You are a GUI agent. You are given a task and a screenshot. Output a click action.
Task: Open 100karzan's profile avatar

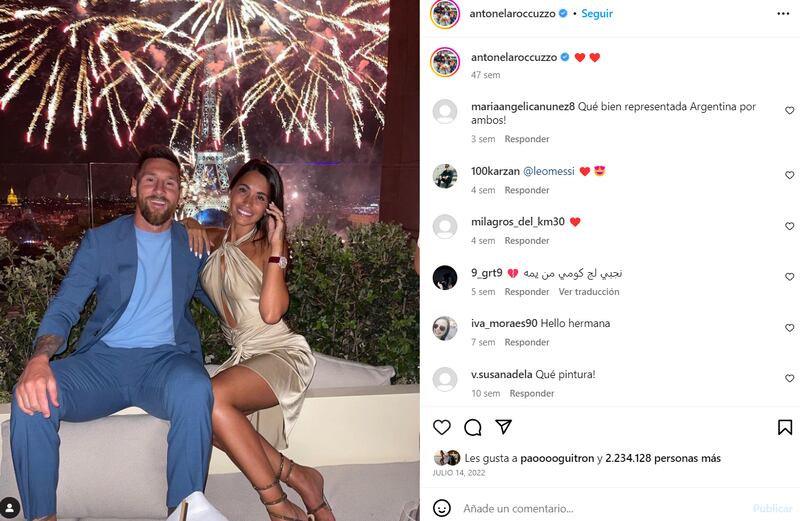point(445,177)
